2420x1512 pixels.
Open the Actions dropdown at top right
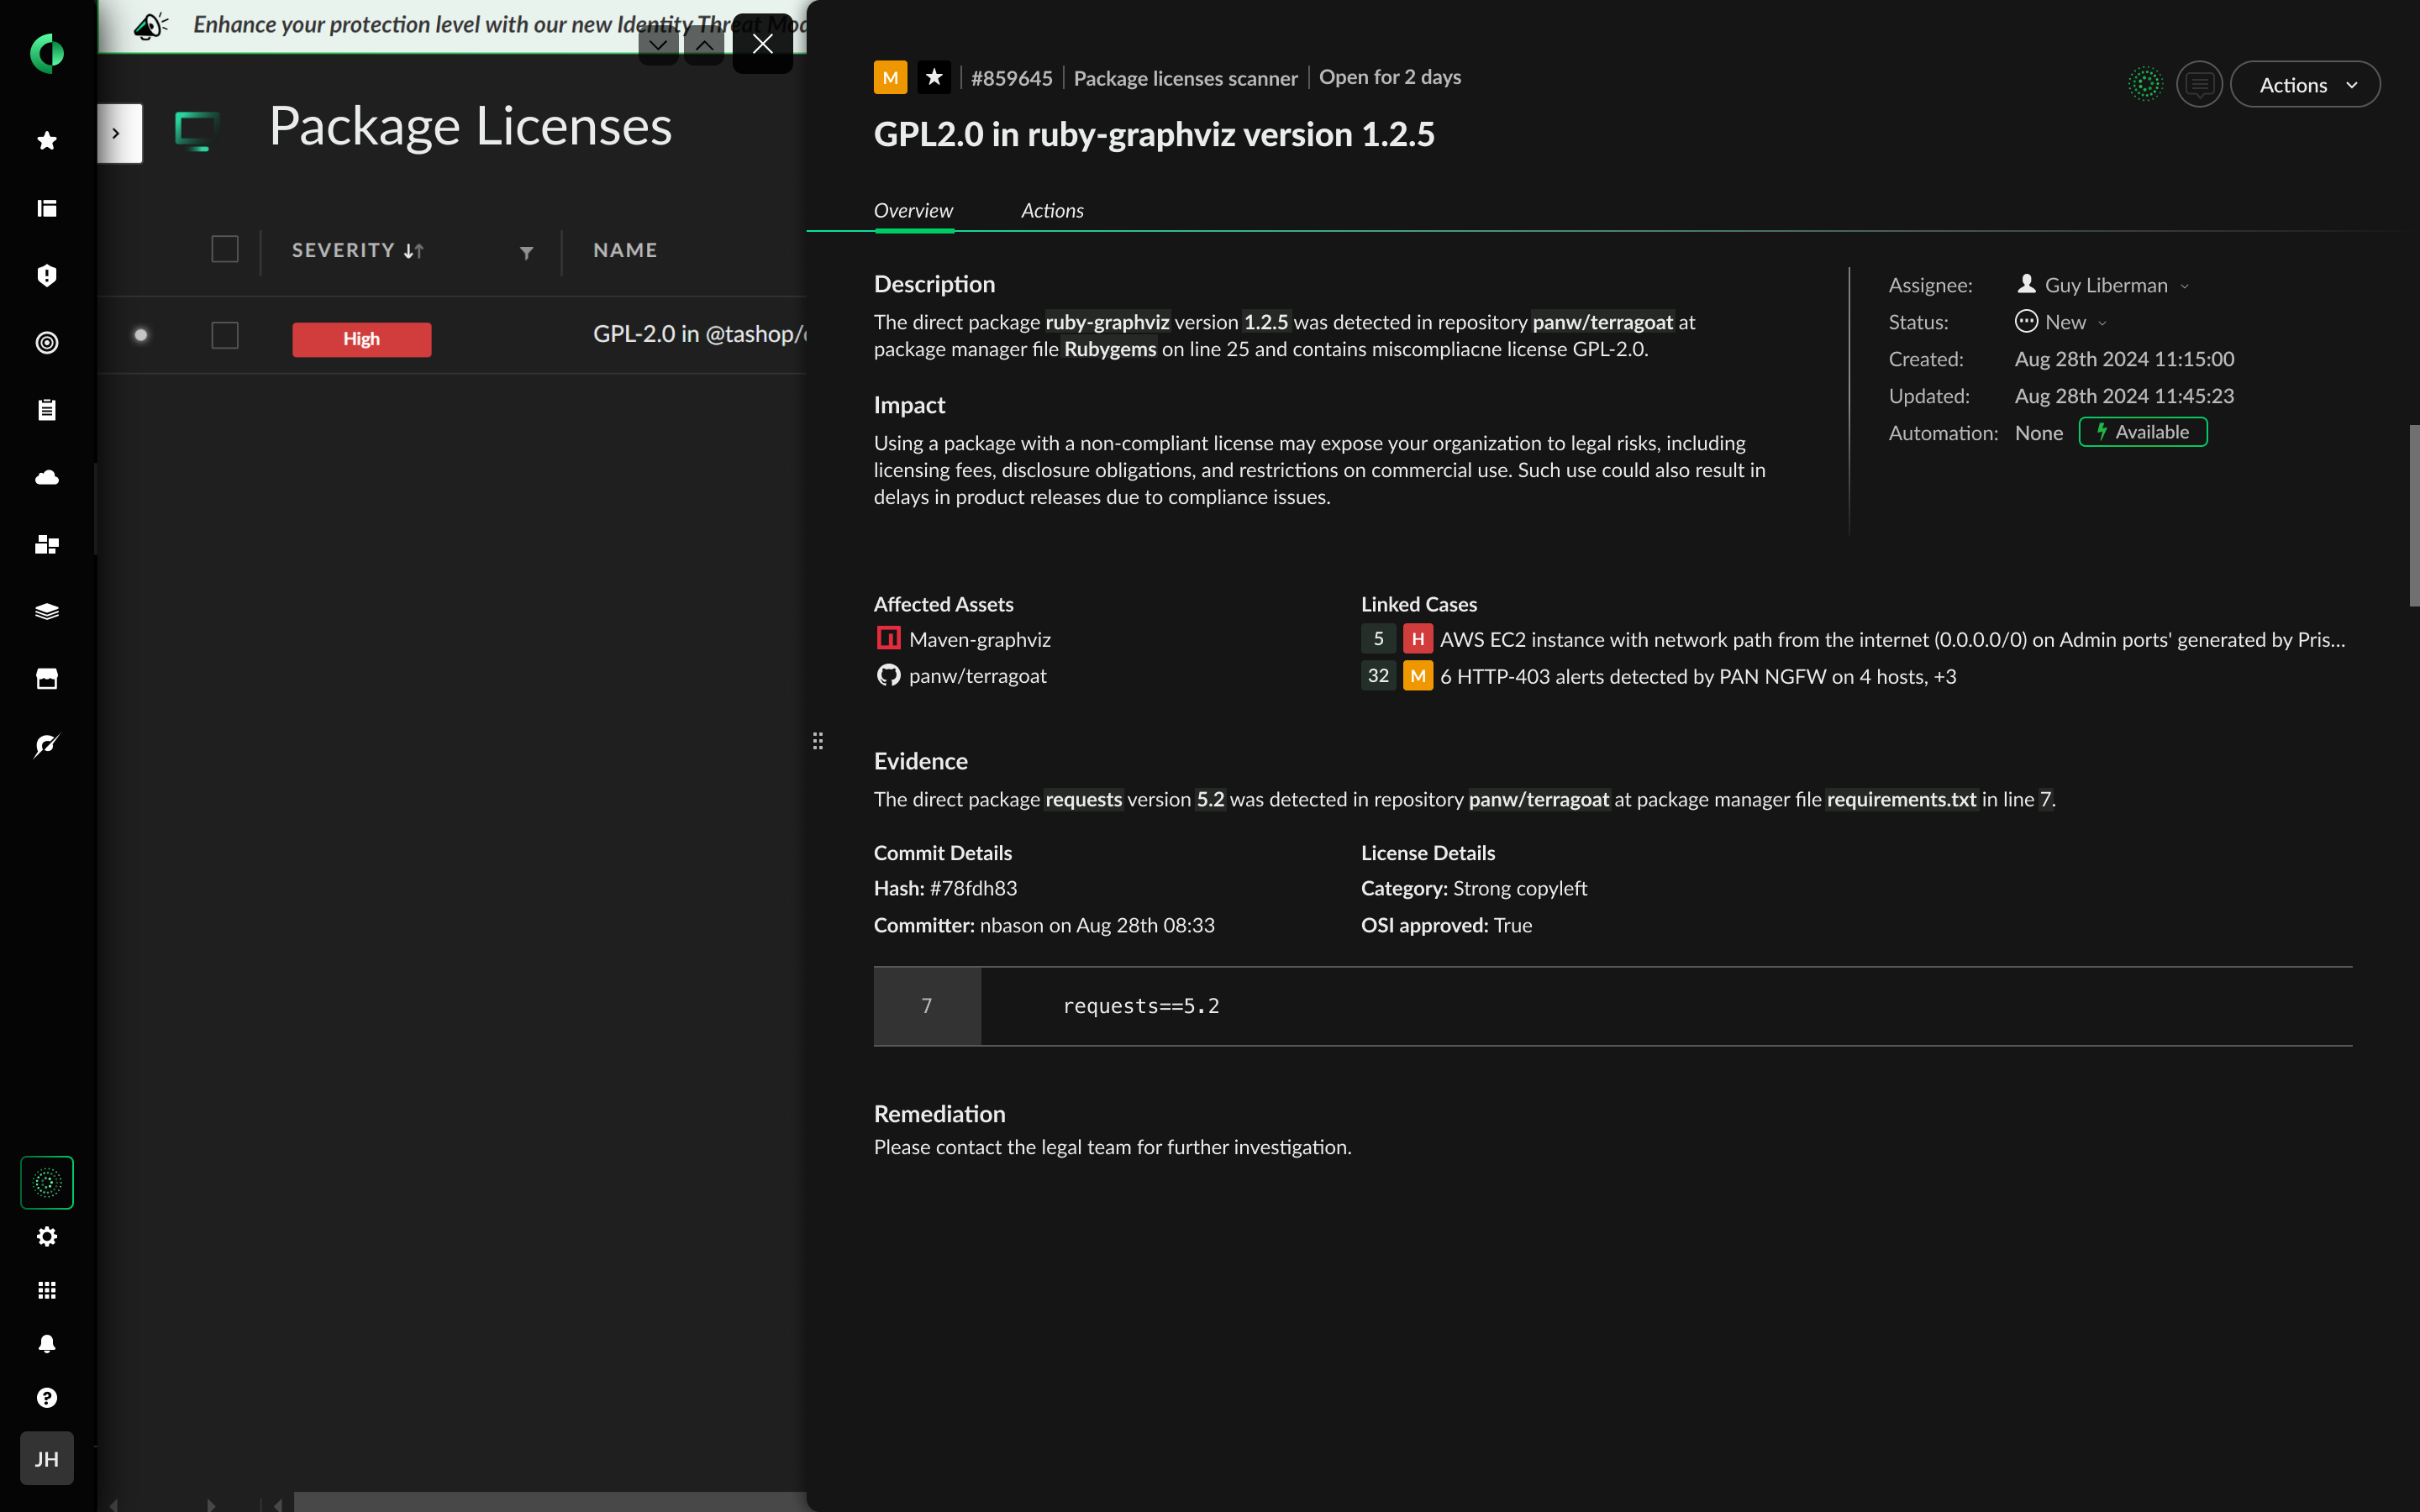[2304, 84]
